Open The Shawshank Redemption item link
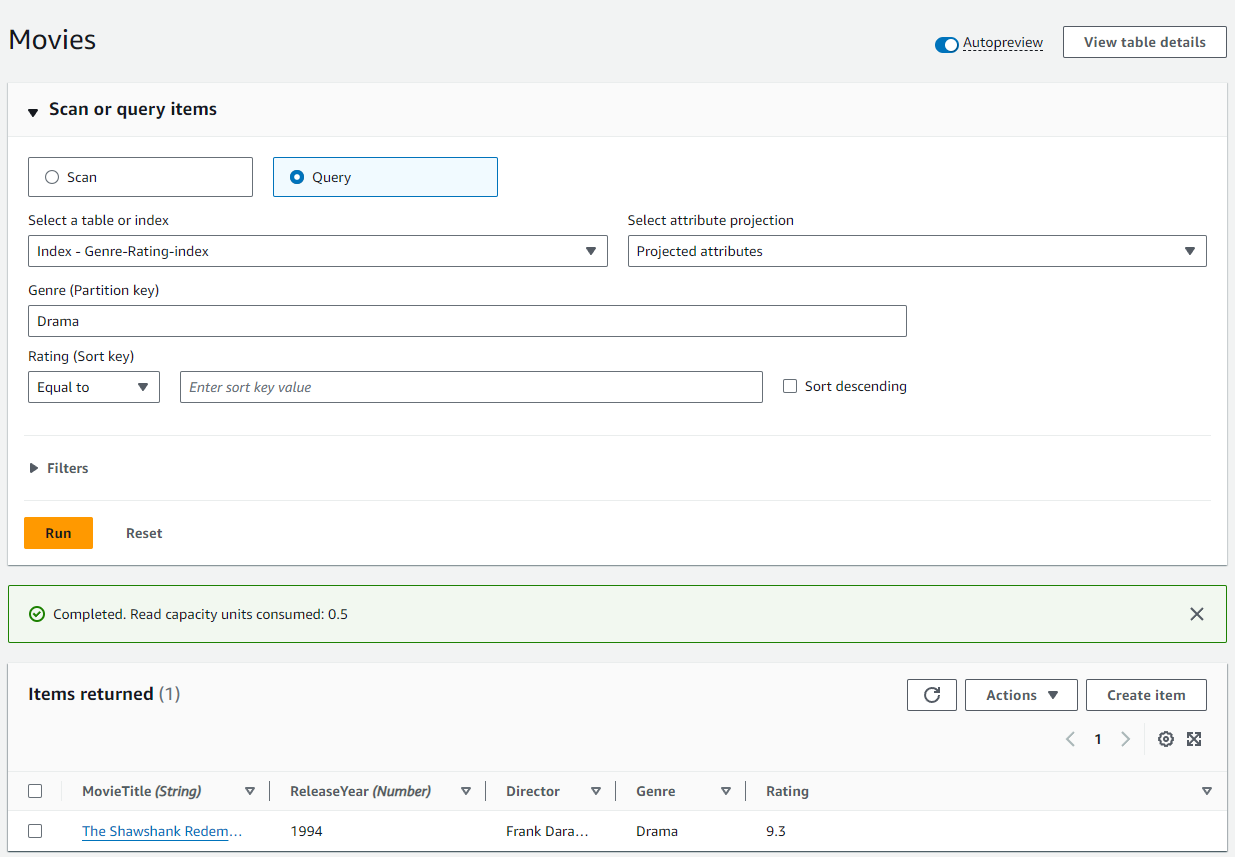 (162, 831)
